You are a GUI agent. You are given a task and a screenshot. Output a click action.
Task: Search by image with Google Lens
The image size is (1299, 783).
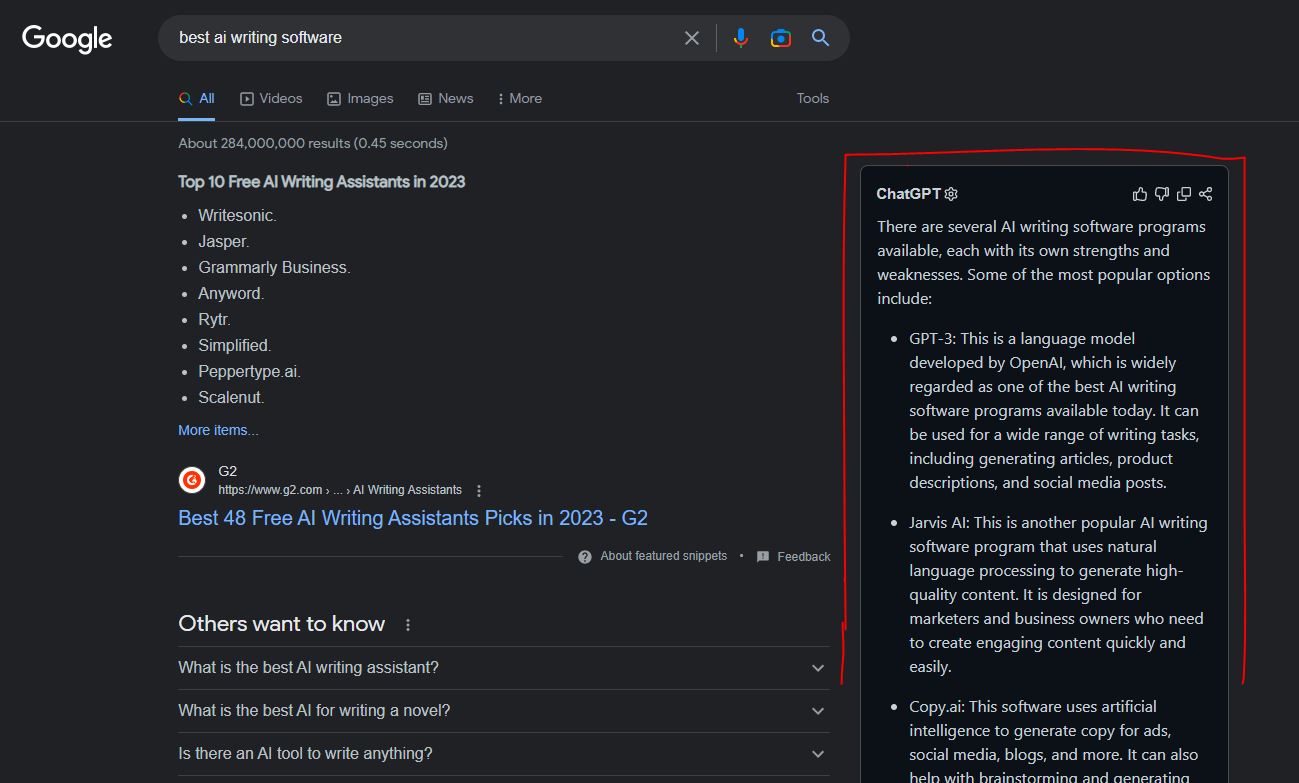(780, 37)
